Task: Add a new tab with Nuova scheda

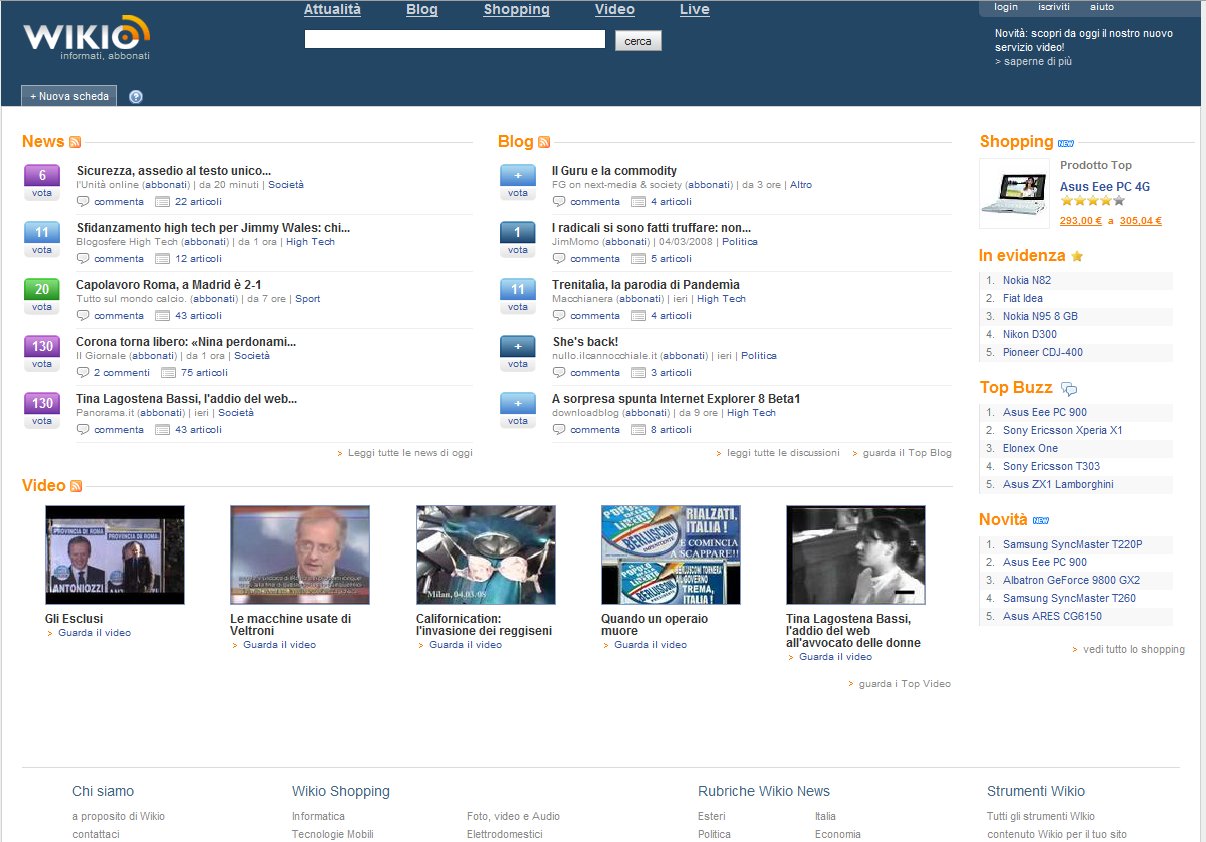Action: 69,96
